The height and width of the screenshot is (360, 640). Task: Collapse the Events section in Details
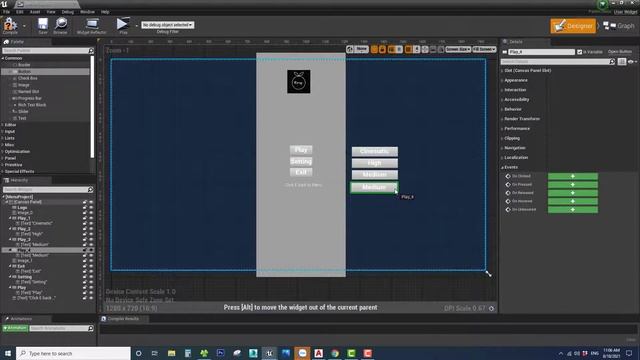502,167
